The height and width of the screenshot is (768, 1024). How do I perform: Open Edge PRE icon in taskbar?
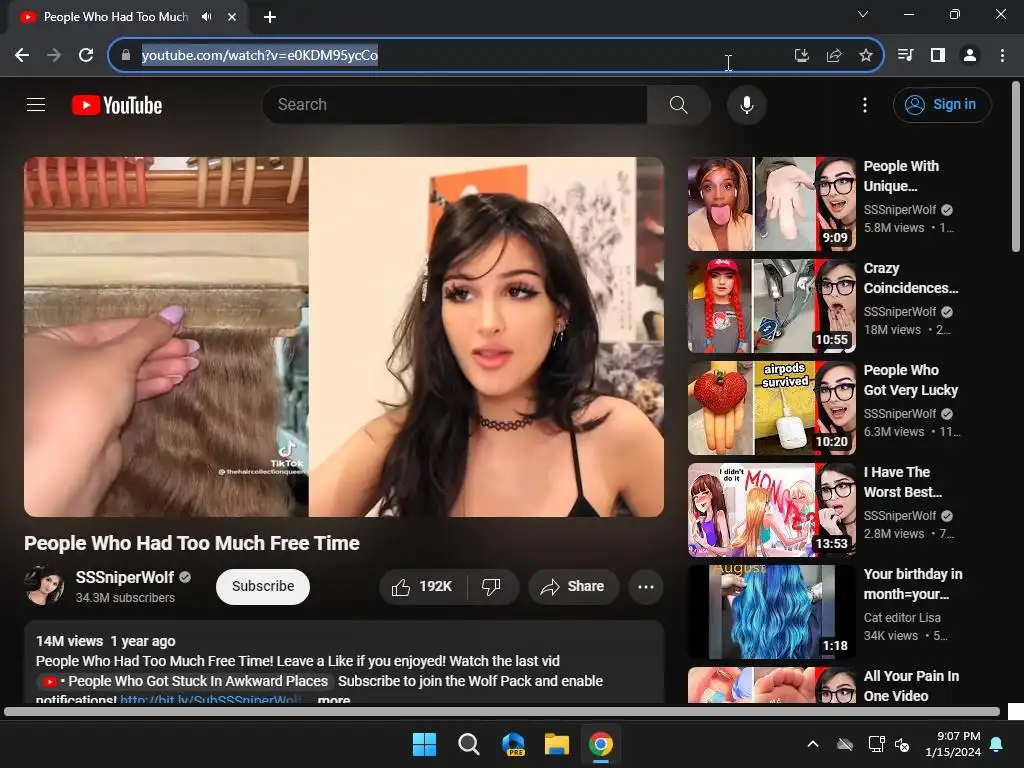tap(513, 744)
